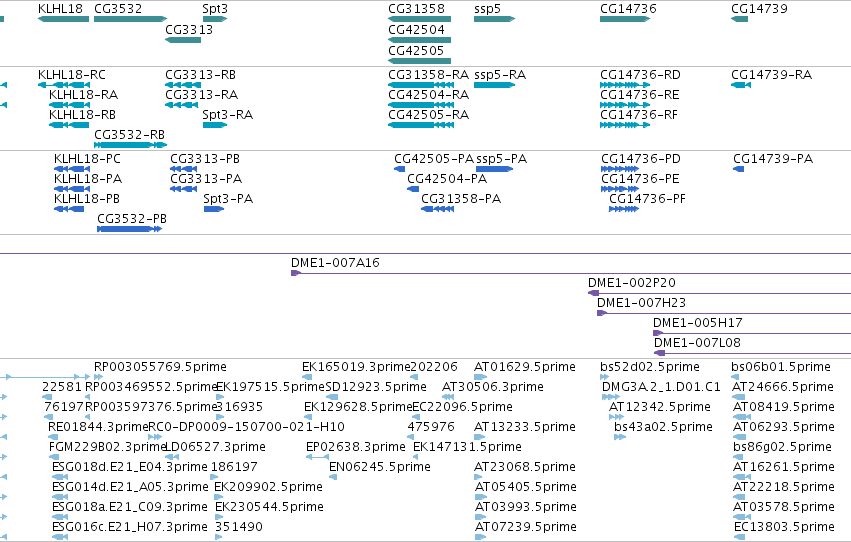
Task: Click the KLHL18-RB transcript
Action: click(69, 125)
